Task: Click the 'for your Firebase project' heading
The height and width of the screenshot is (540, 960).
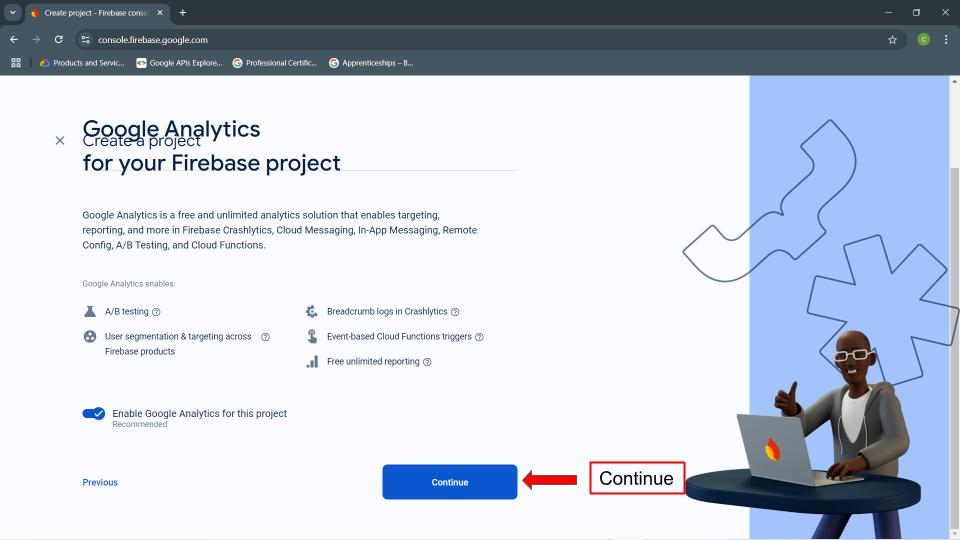Action: click(x=211, y=163)
